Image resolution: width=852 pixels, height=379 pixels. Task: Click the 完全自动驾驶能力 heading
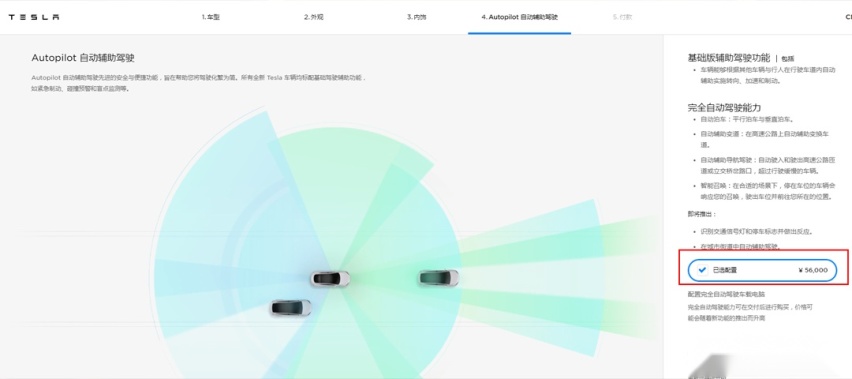pyautogui.click(x=724, y=108)
